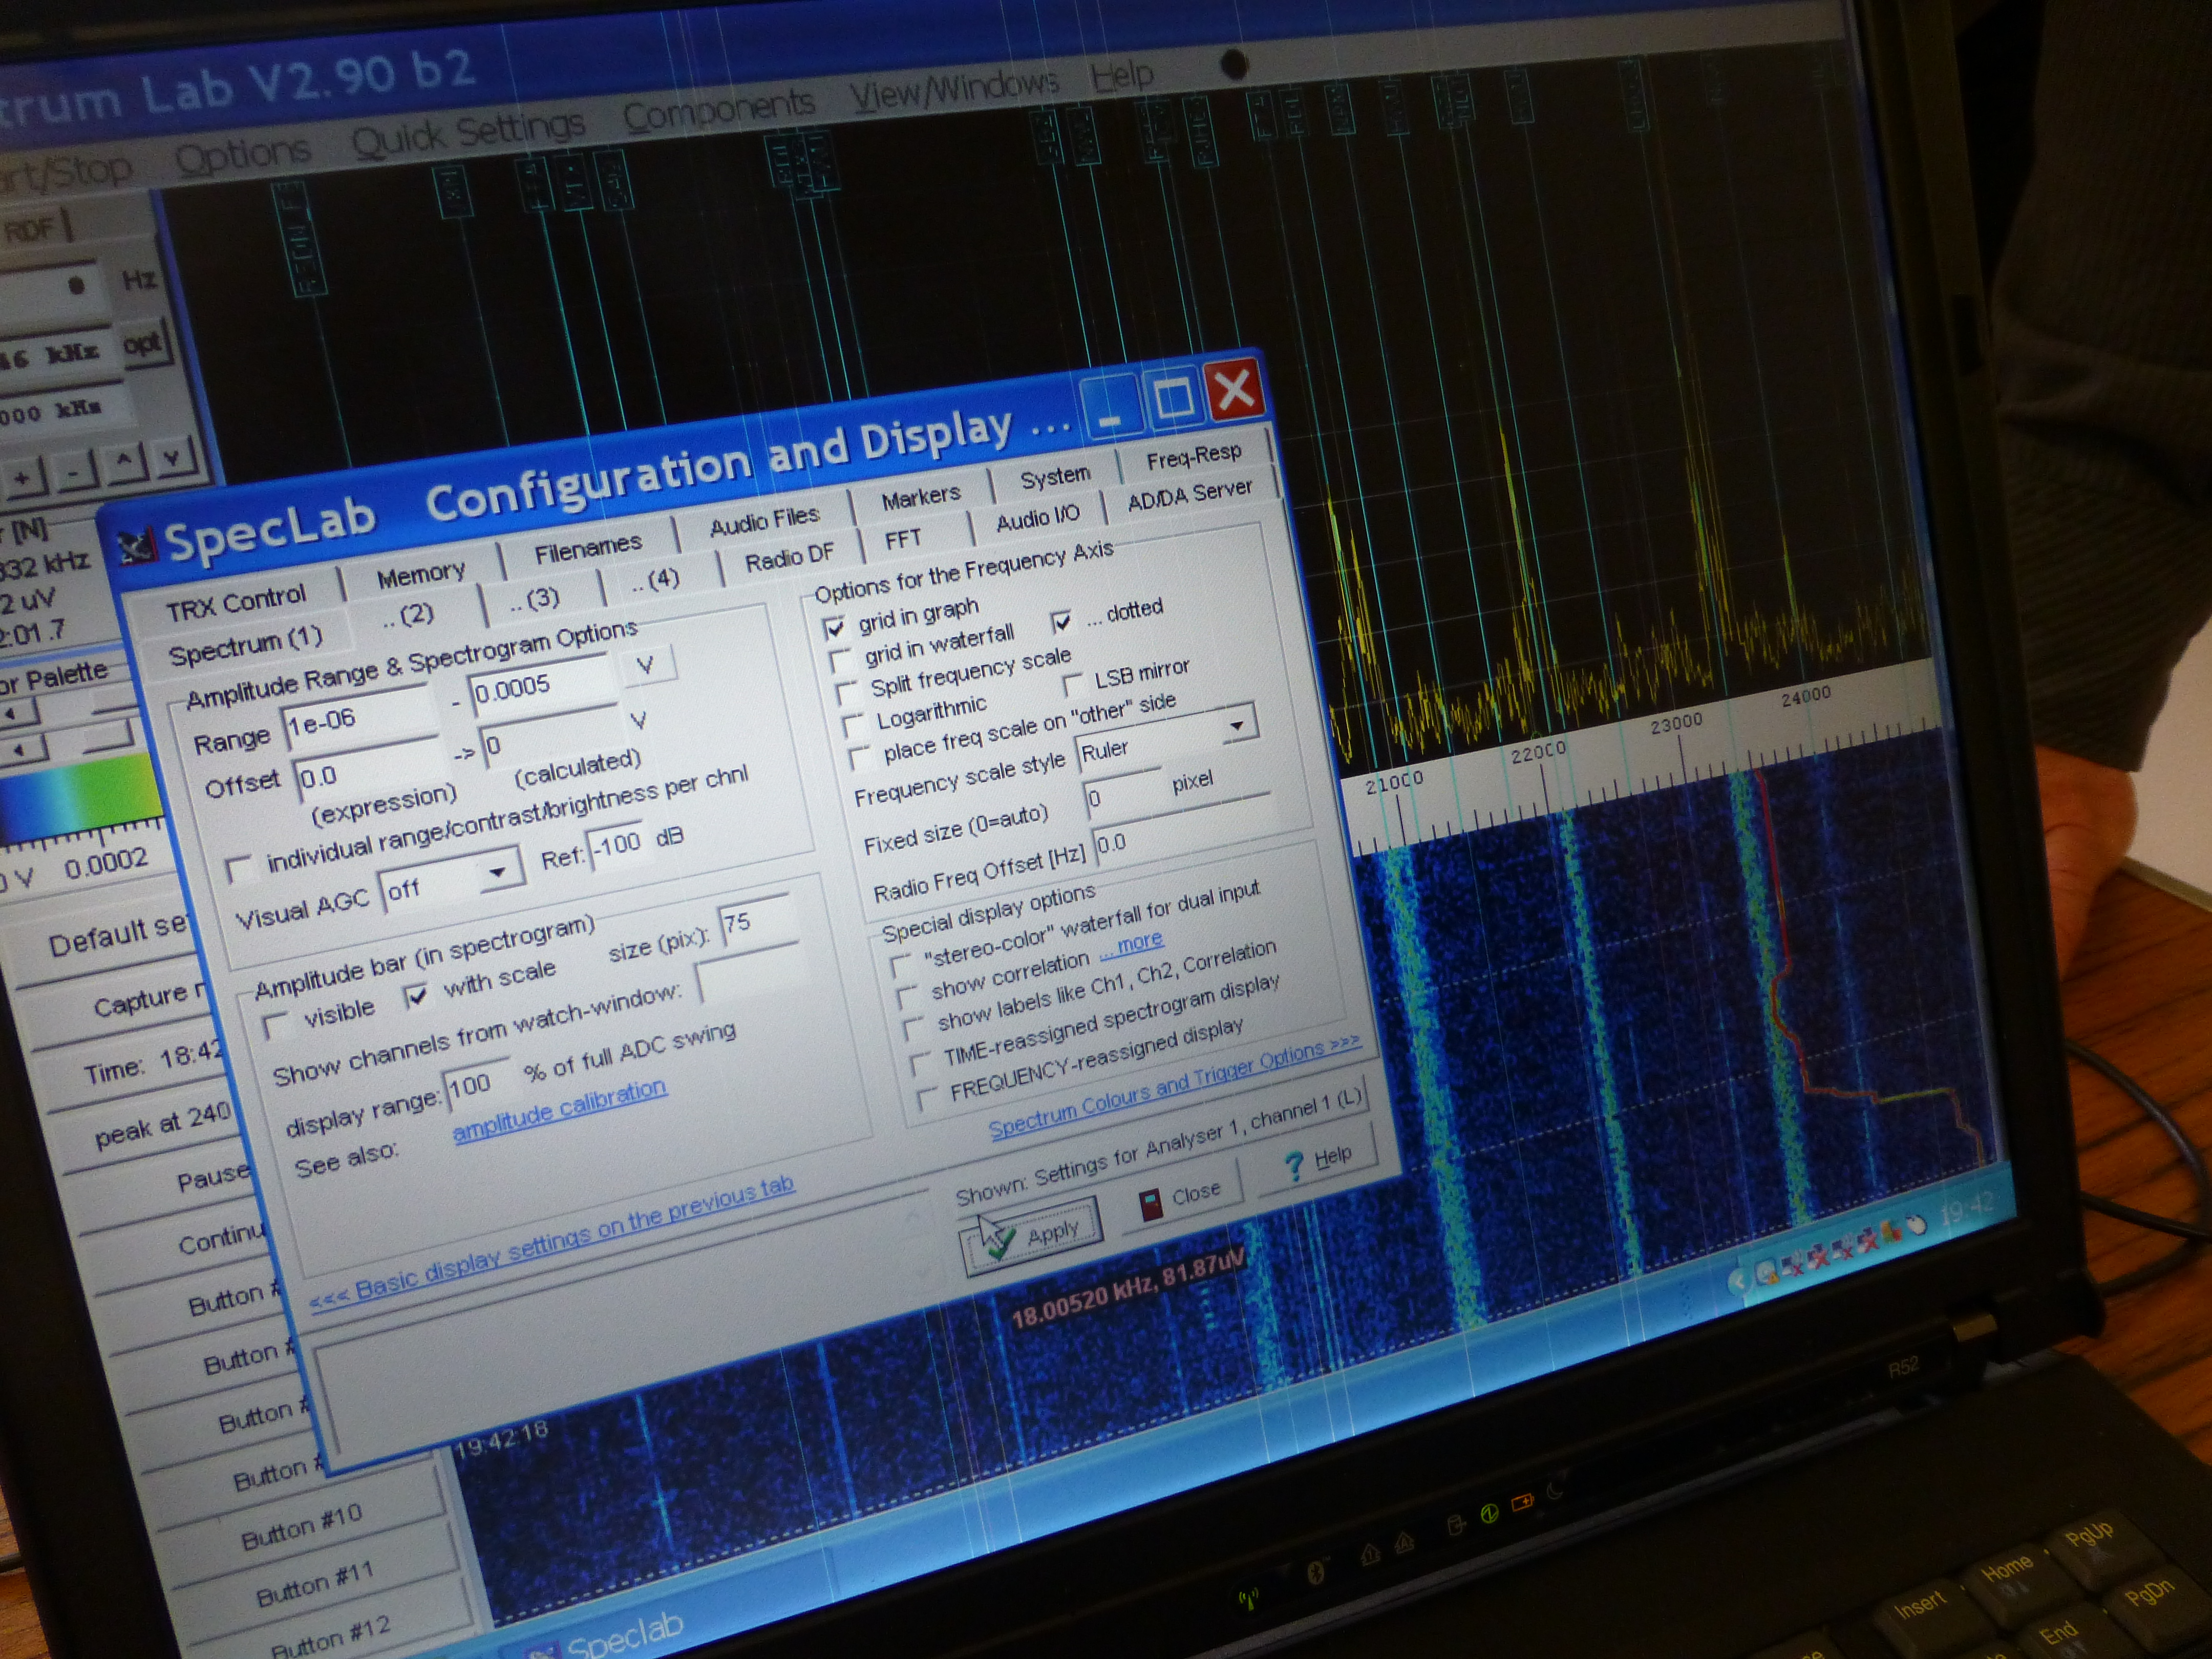Screen dimensions: 2212x1659
Task: Switch to the AD/DA Server tab
Action: point(1189,495)
